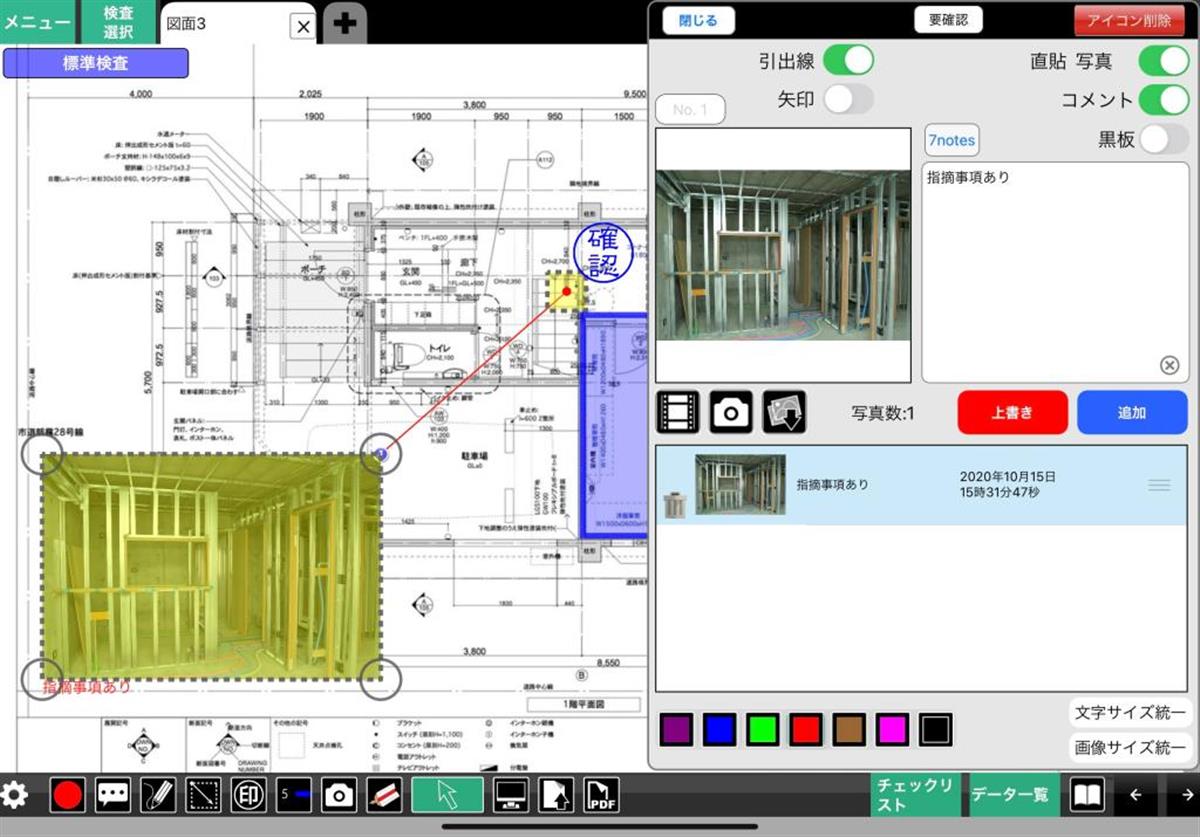This screenshot has height=837, width=1200.
Task: Delete photo entry with trash can icon
Action: 674,505
